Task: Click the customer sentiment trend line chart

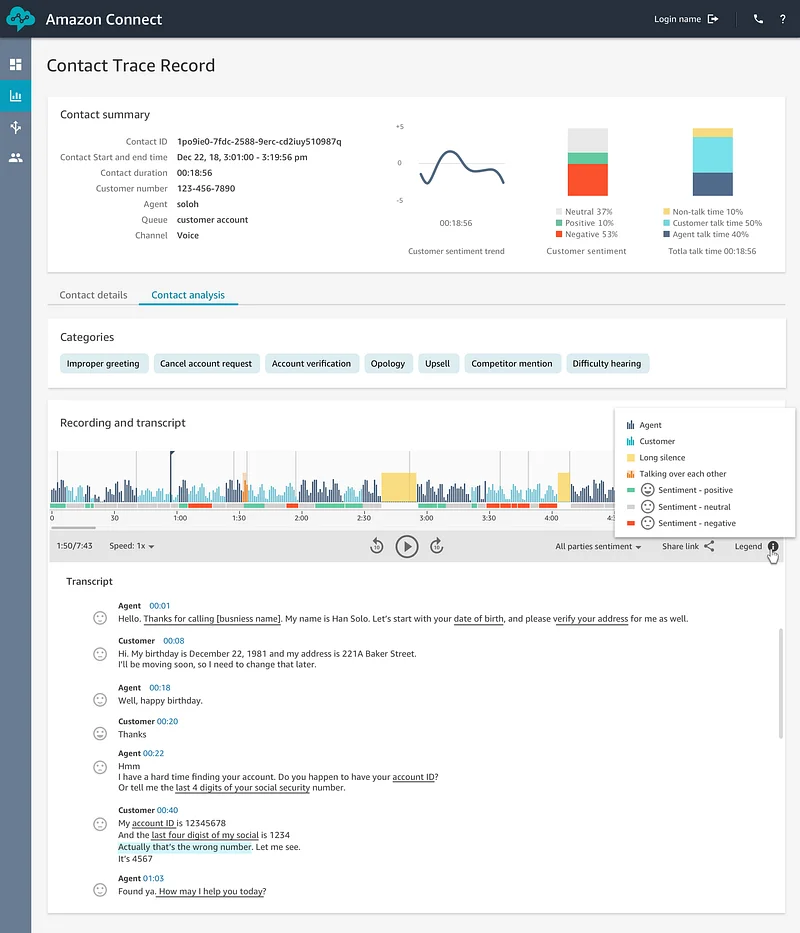Action: click(462, 168)
